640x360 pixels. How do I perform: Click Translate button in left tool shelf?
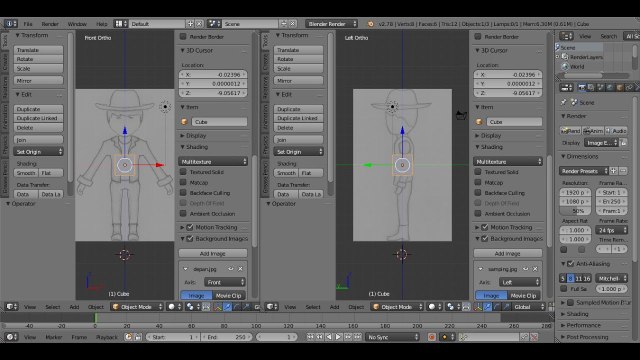click(x=38, y=50)
